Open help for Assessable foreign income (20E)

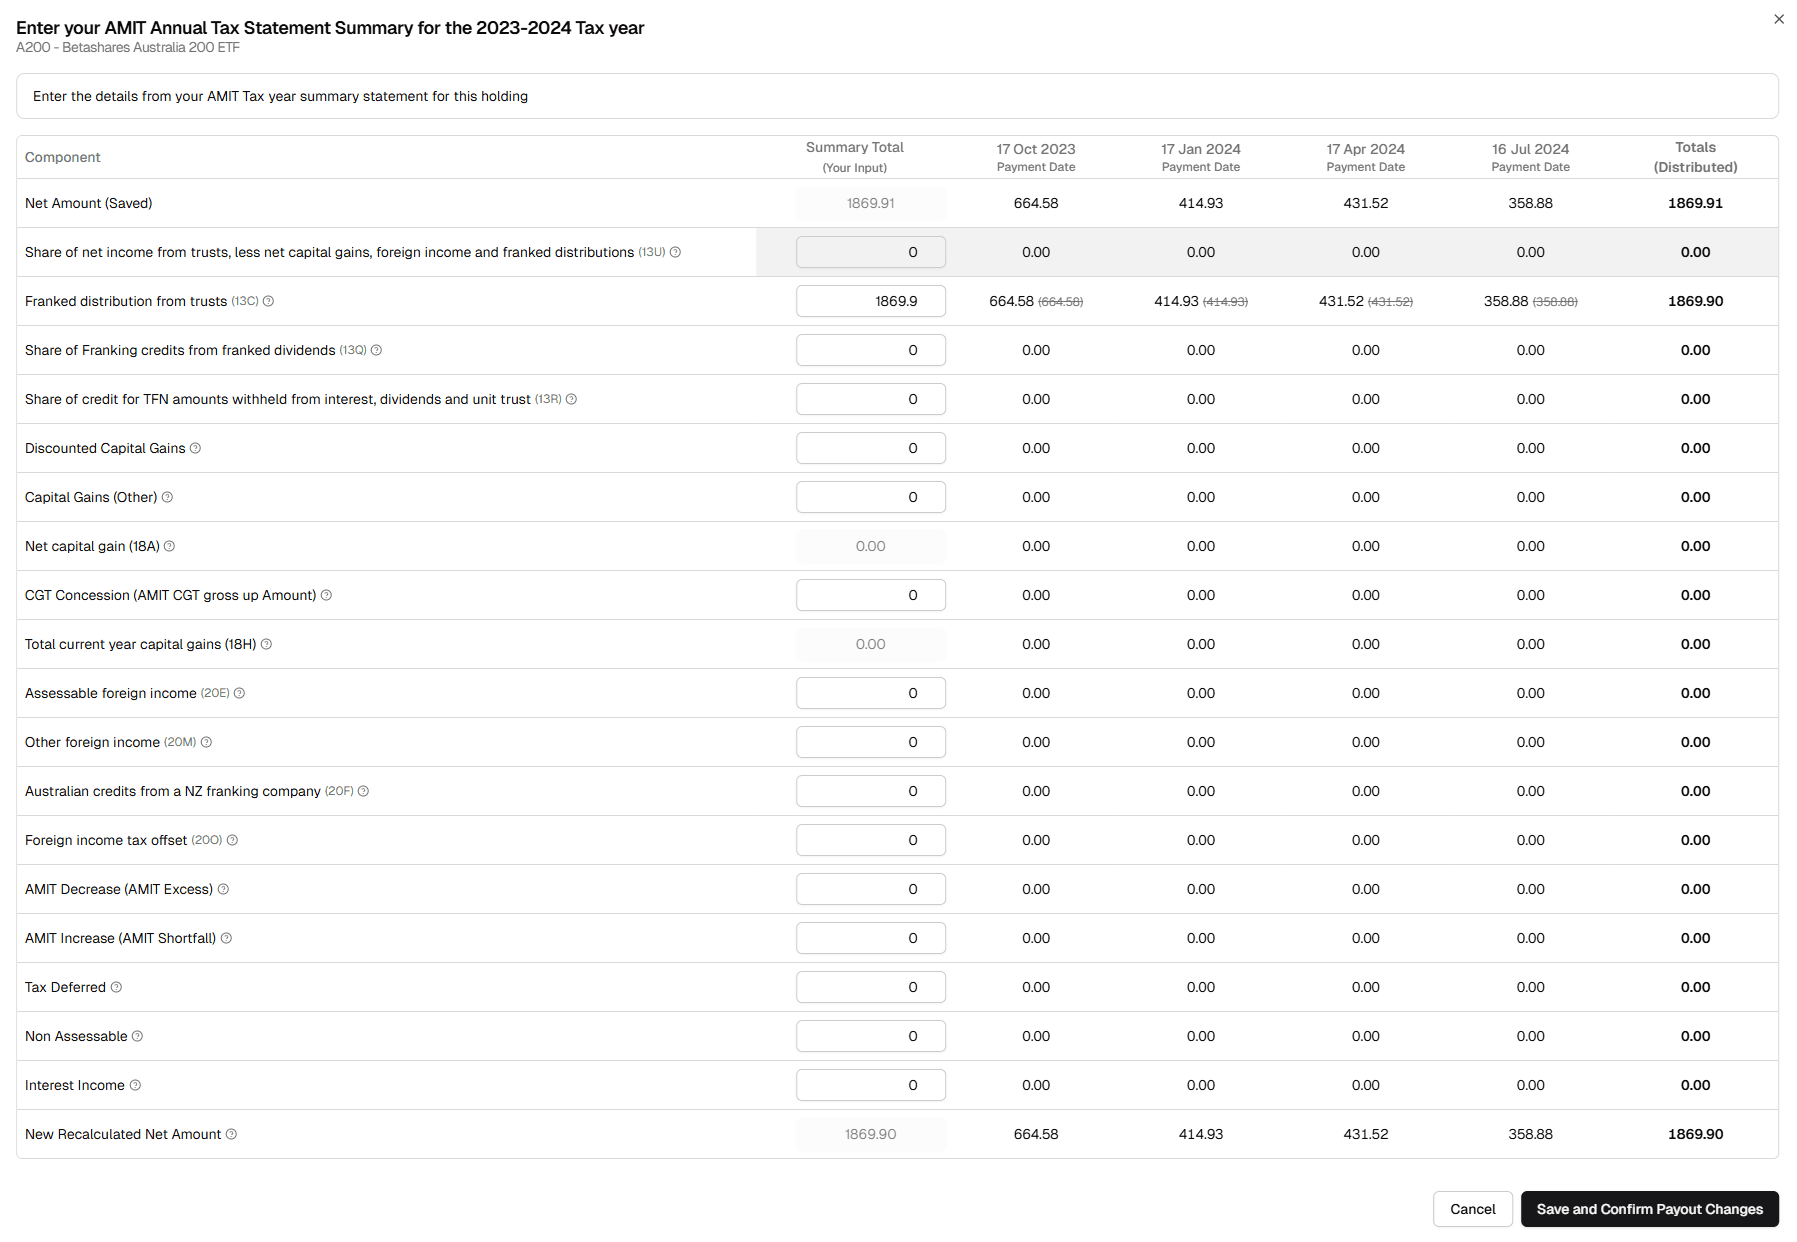click(x=240, y=693)
